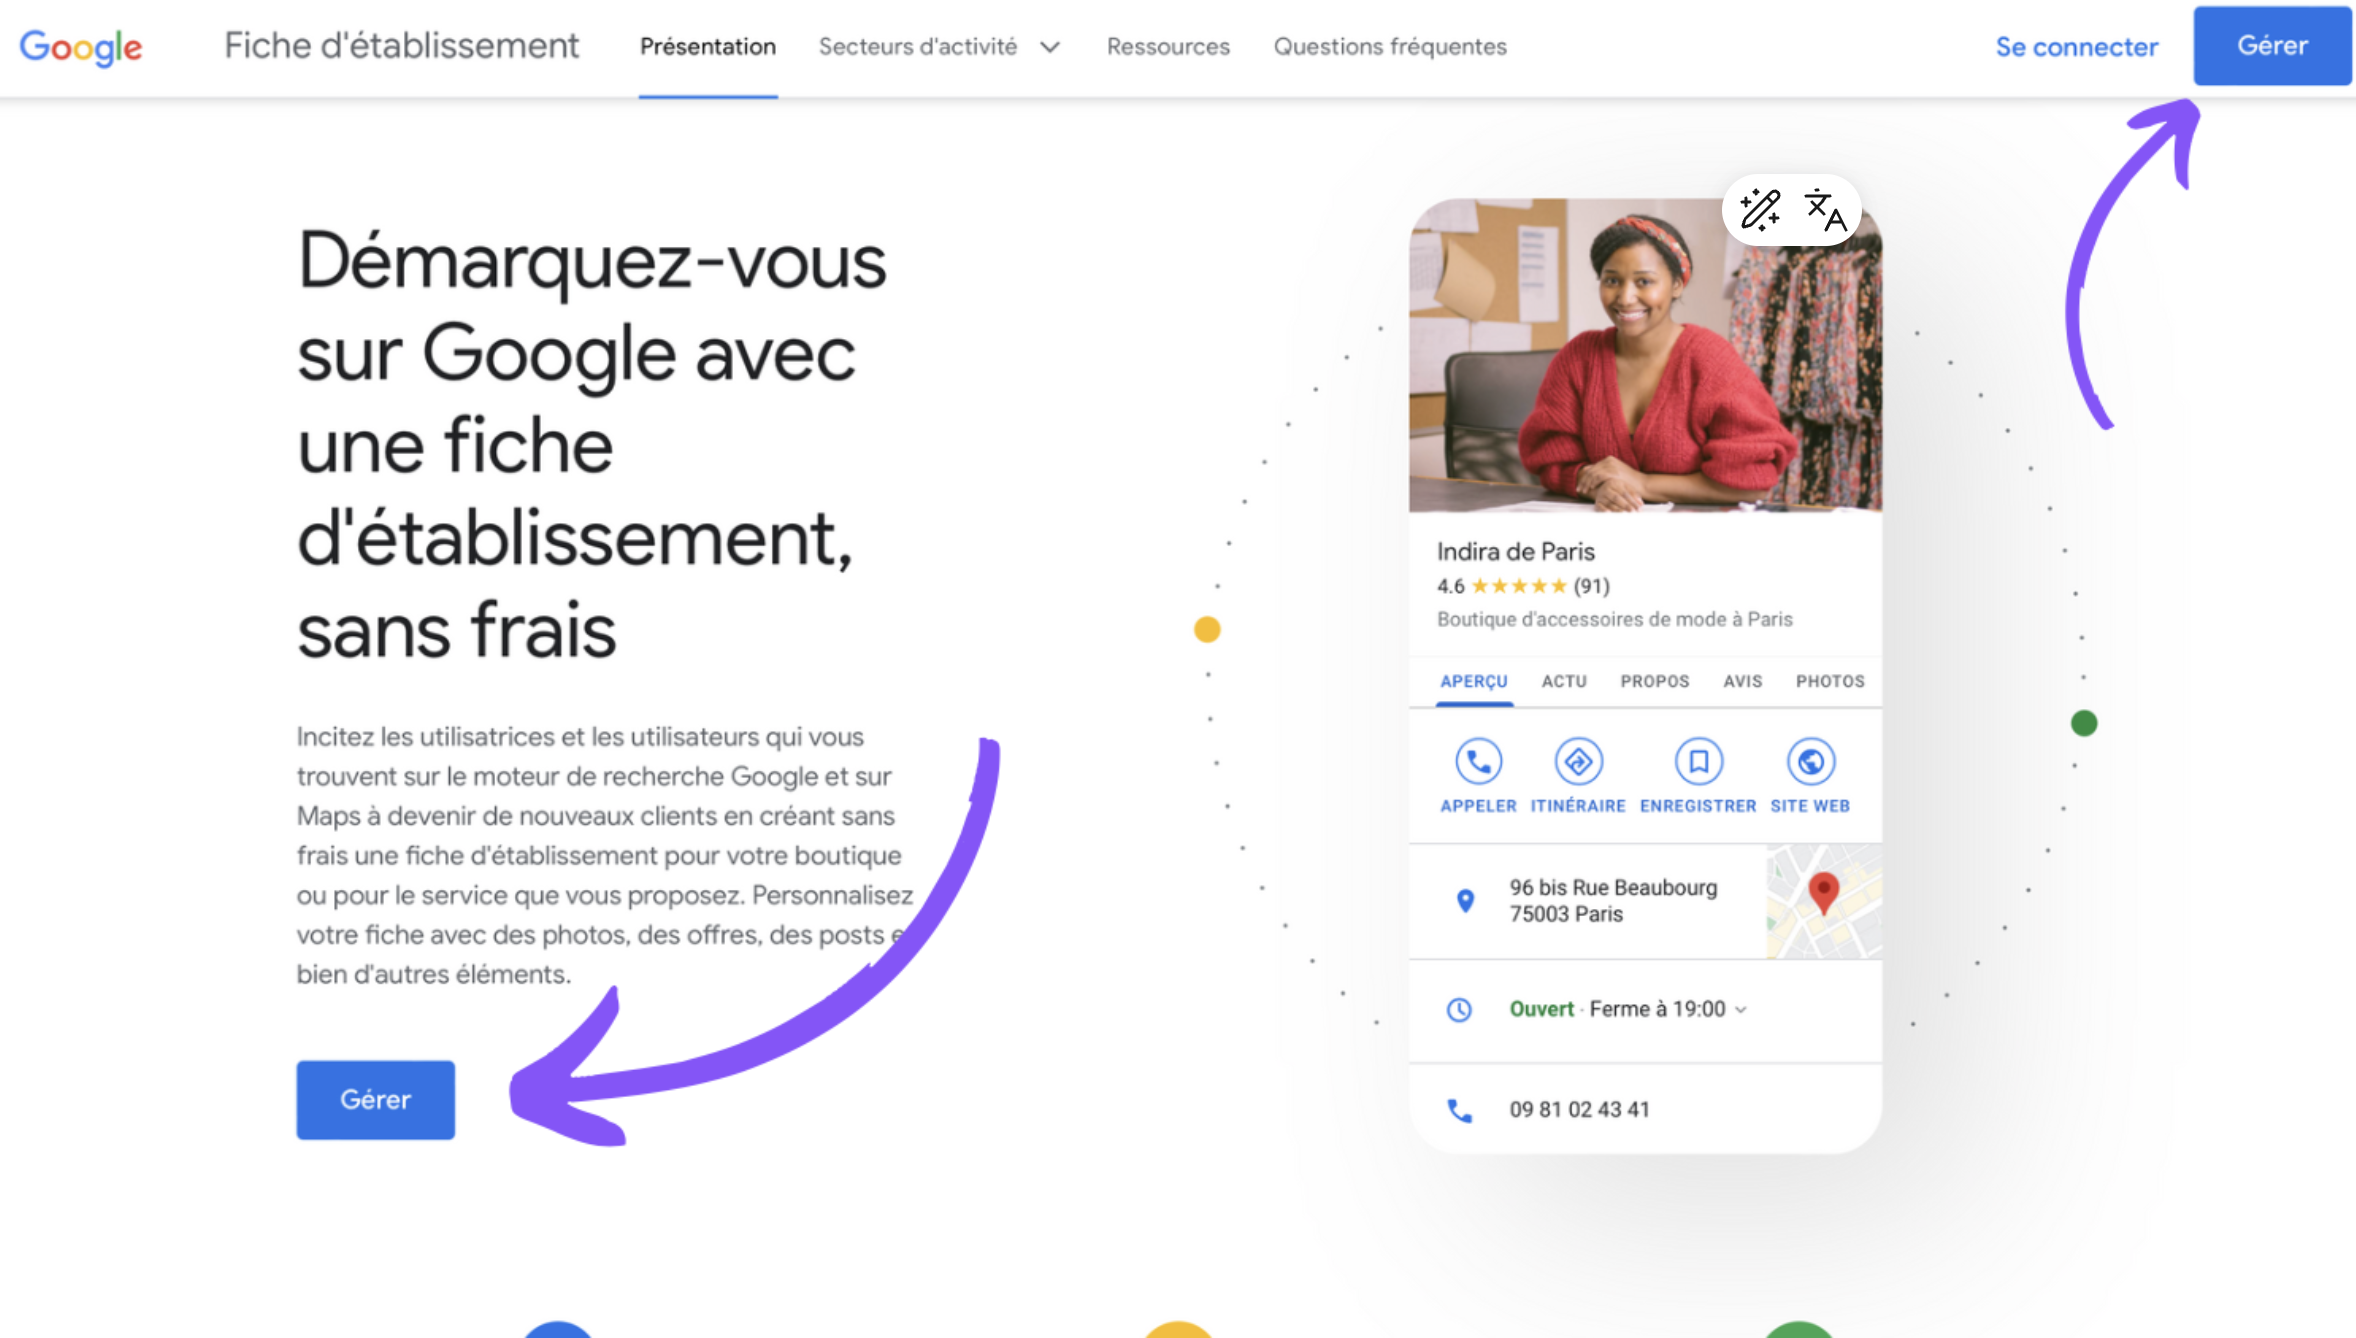Expand the Ferme à 19:00 hours chevron
The height and width of the screenshot is (1338, 2356).
[1741, 1009]
